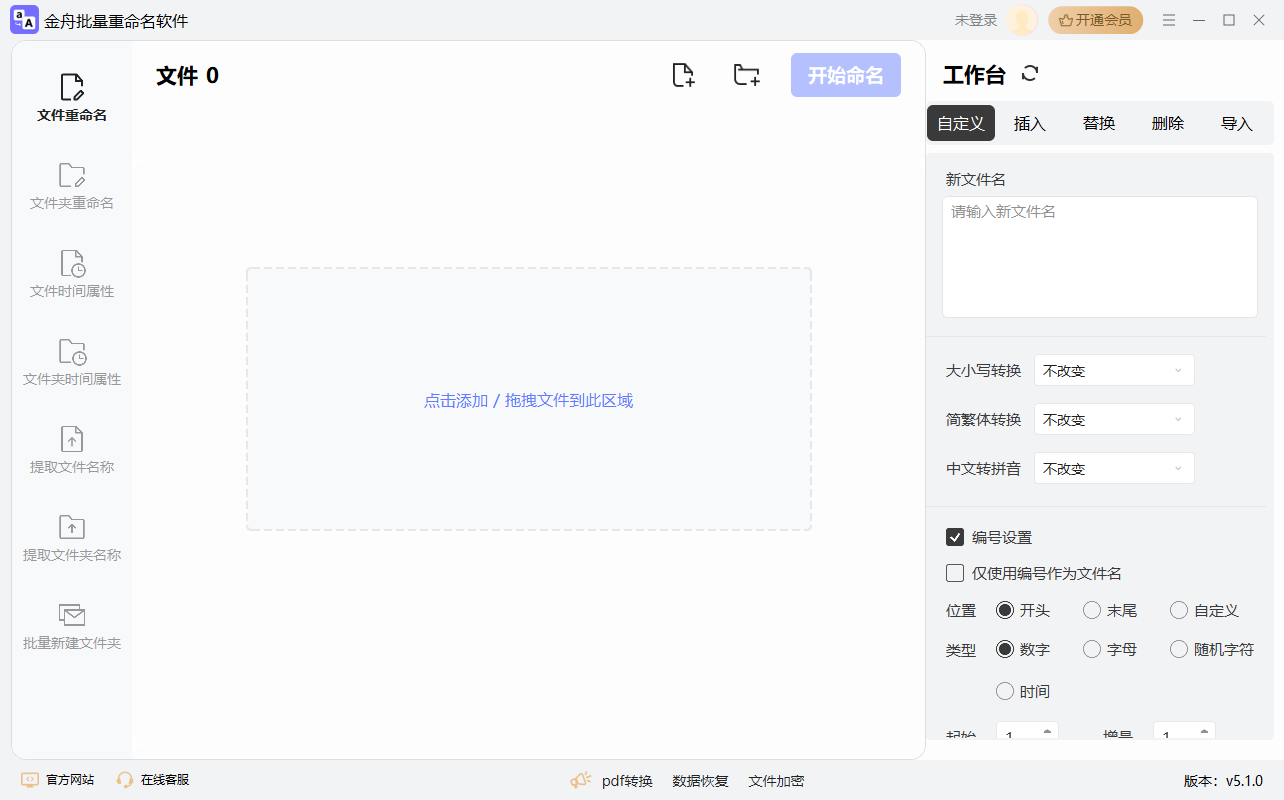This screenshot has height=800, width=1284.
Task: Click the 新文件名 text input box
Action: click(1099, 257)
